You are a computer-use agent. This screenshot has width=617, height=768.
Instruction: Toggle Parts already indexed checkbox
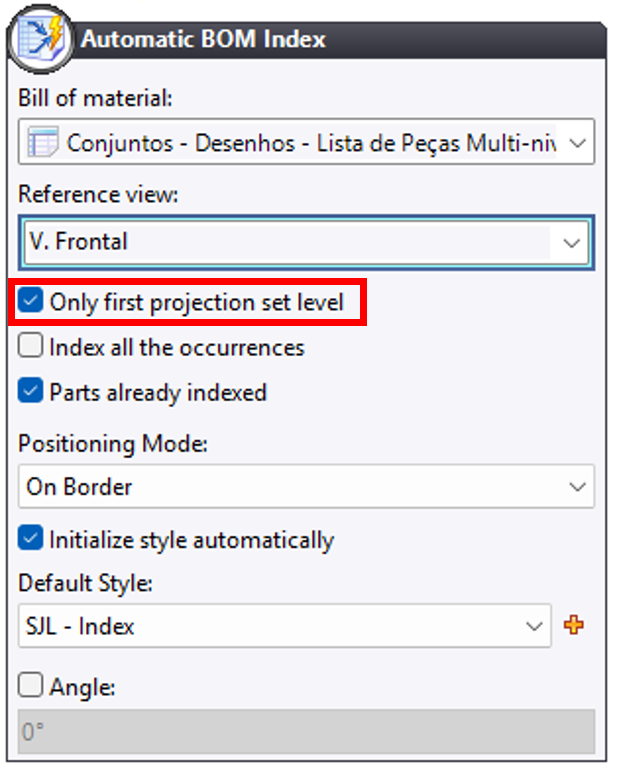pos(30,391)
